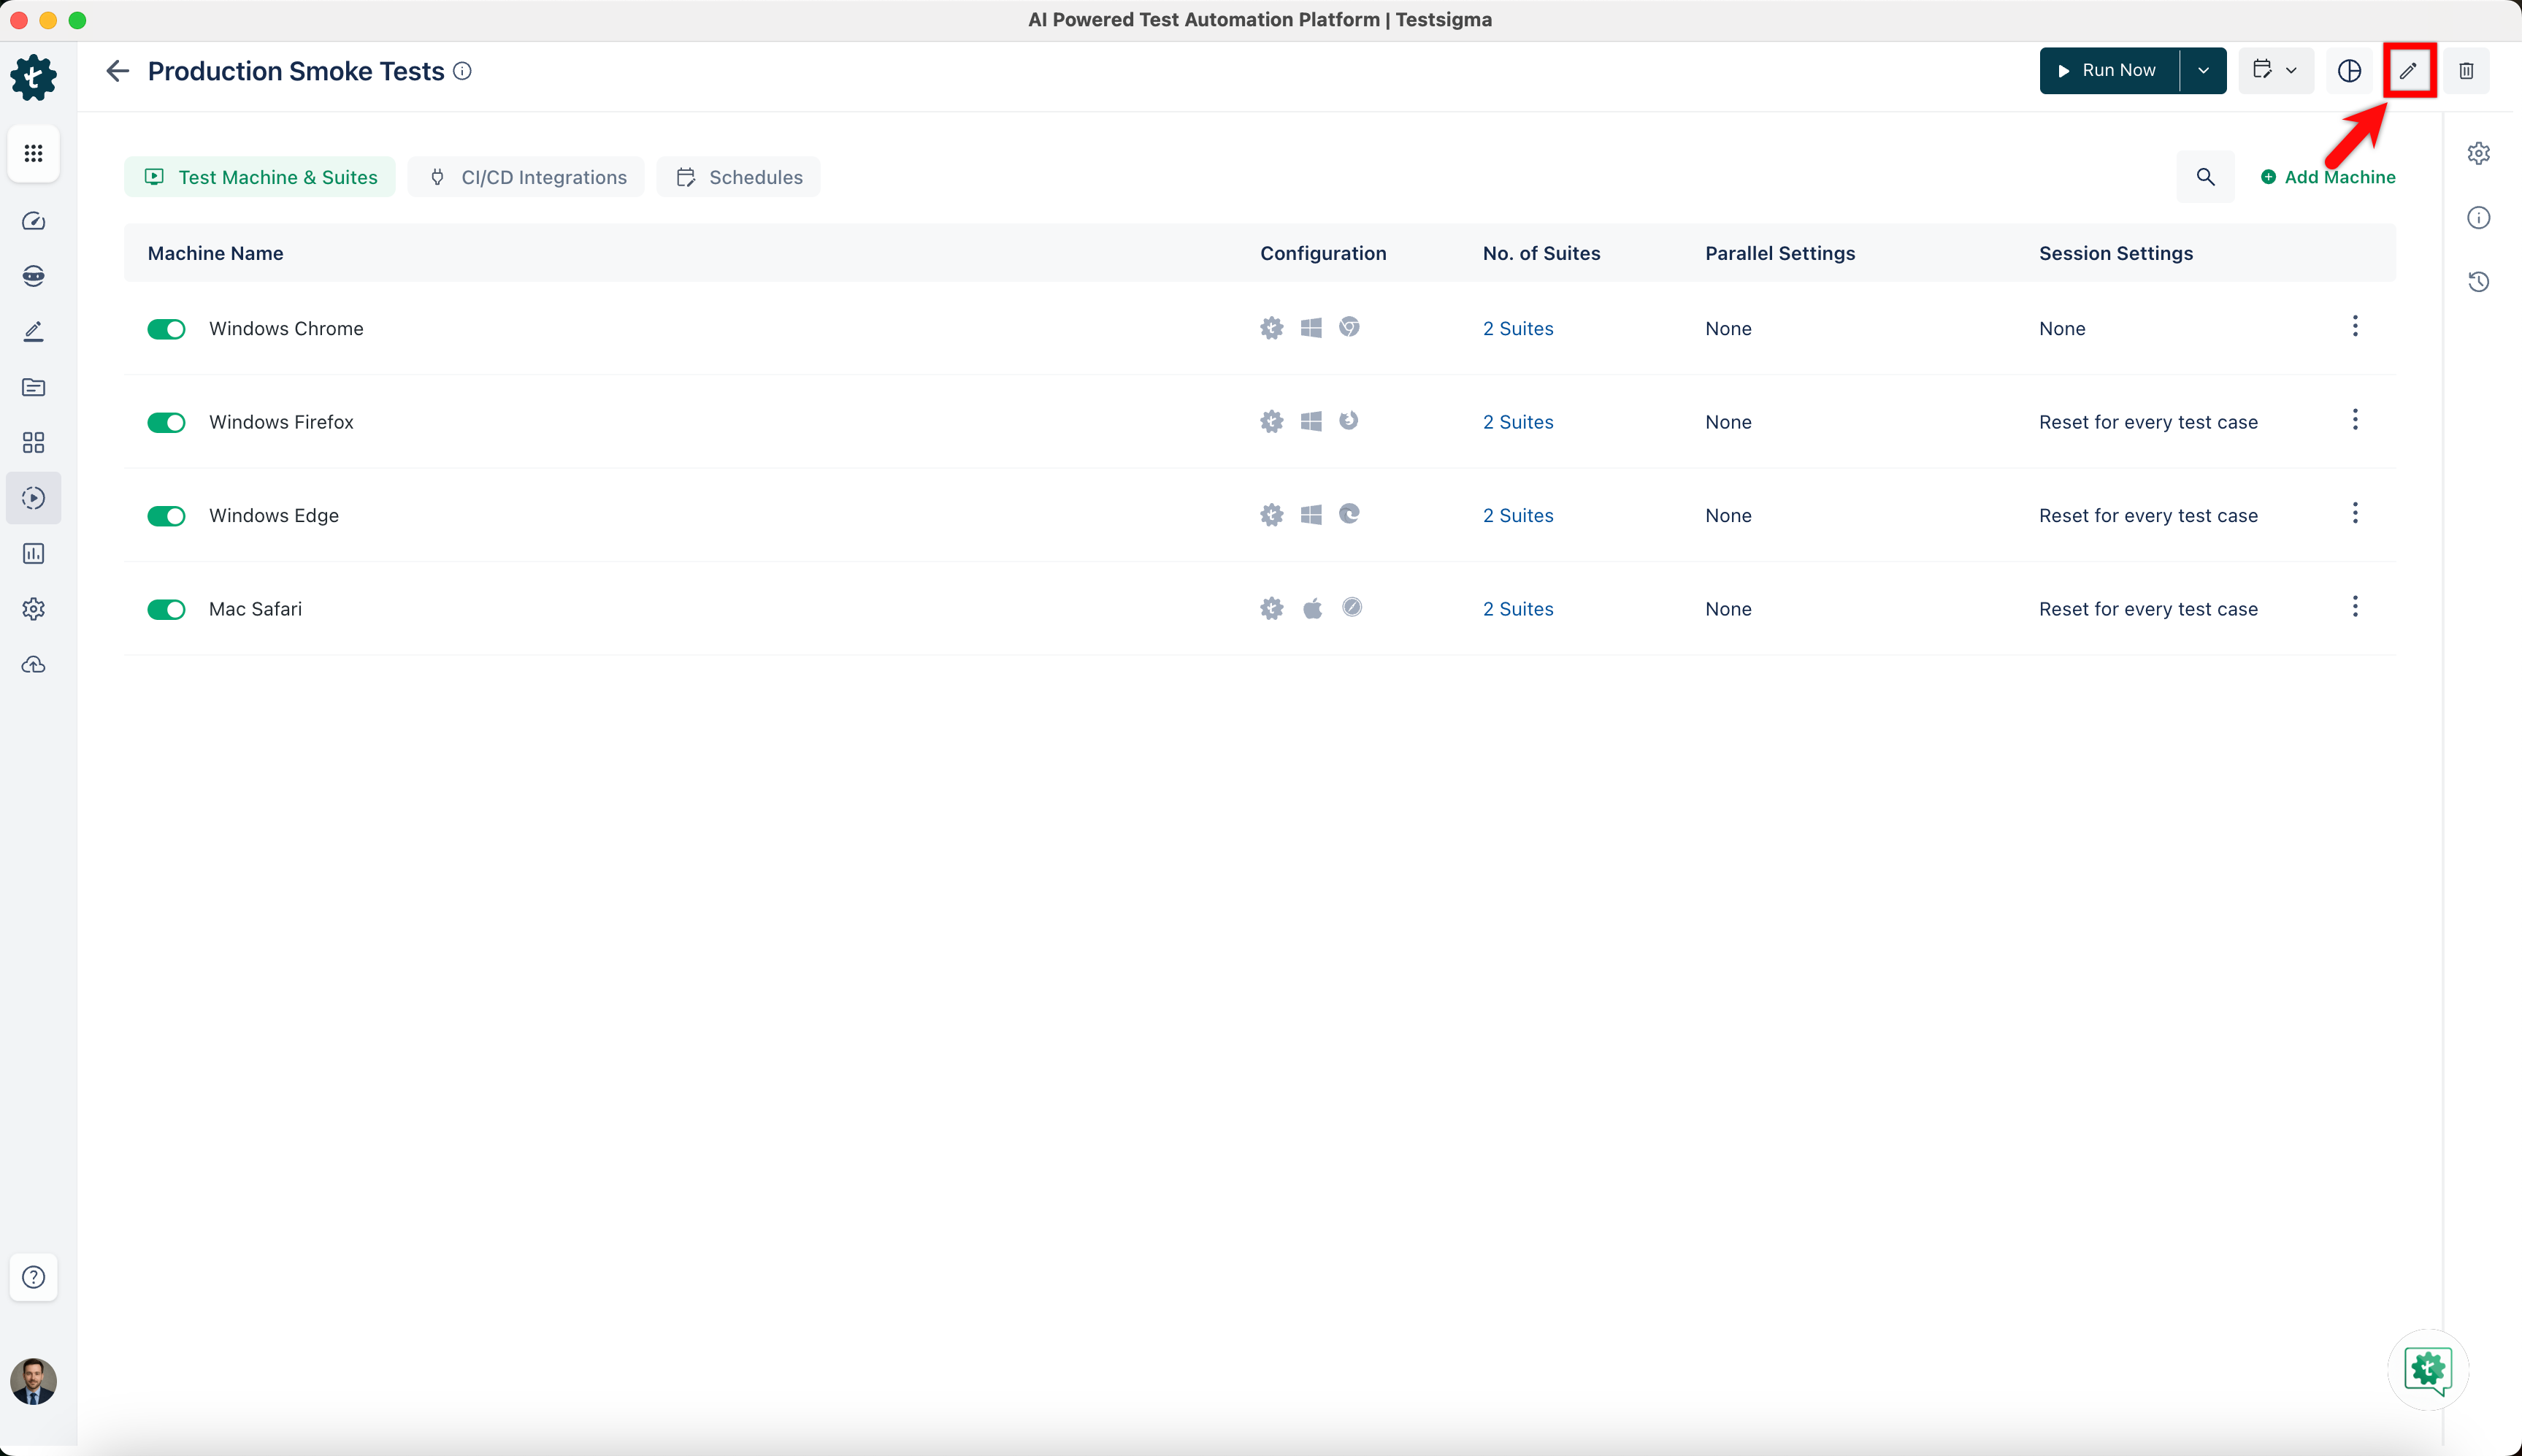Image resolution: width=2522 pixels, height=1456 pixels.
Task: Click the Run Now button
Action: pos(2109,71)
